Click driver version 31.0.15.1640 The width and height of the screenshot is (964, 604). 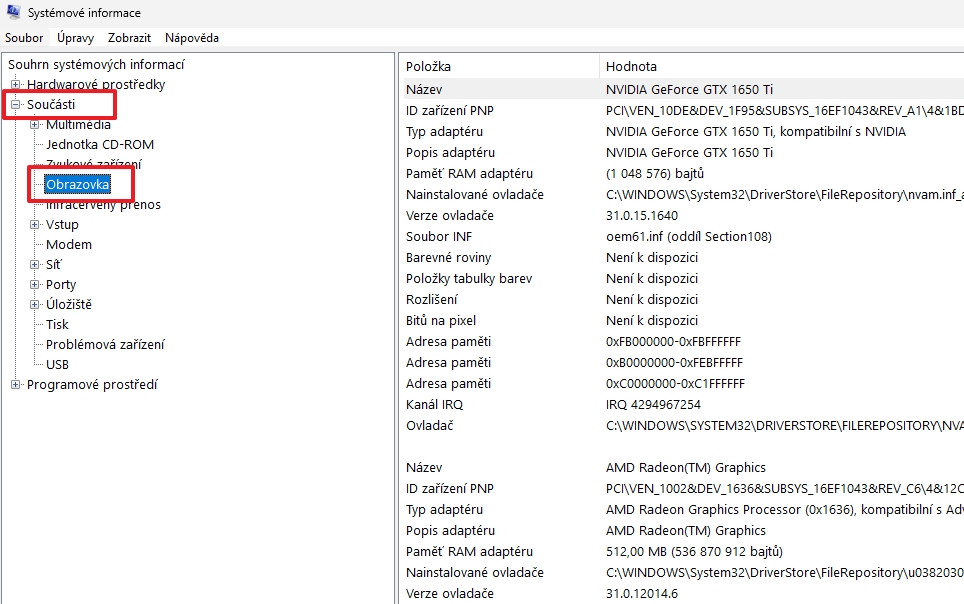point(642,215)
